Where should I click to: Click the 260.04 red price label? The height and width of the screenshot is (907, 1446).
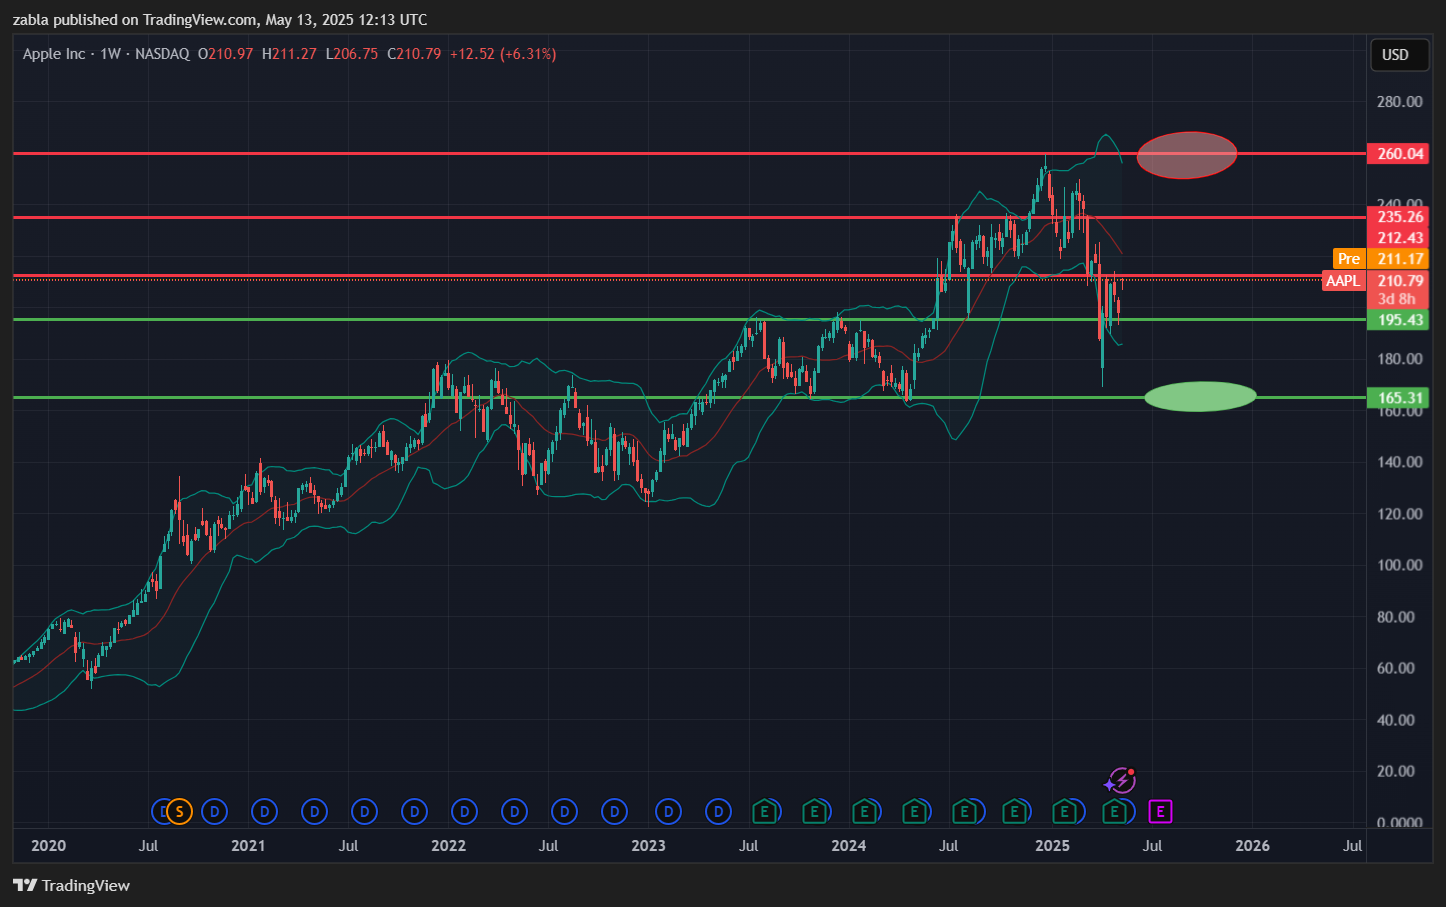1400,153
